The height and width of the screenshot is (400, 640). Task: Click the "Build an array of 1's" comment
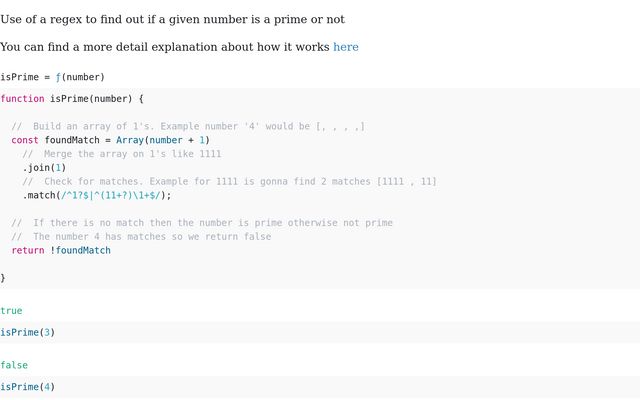[188, 126]
